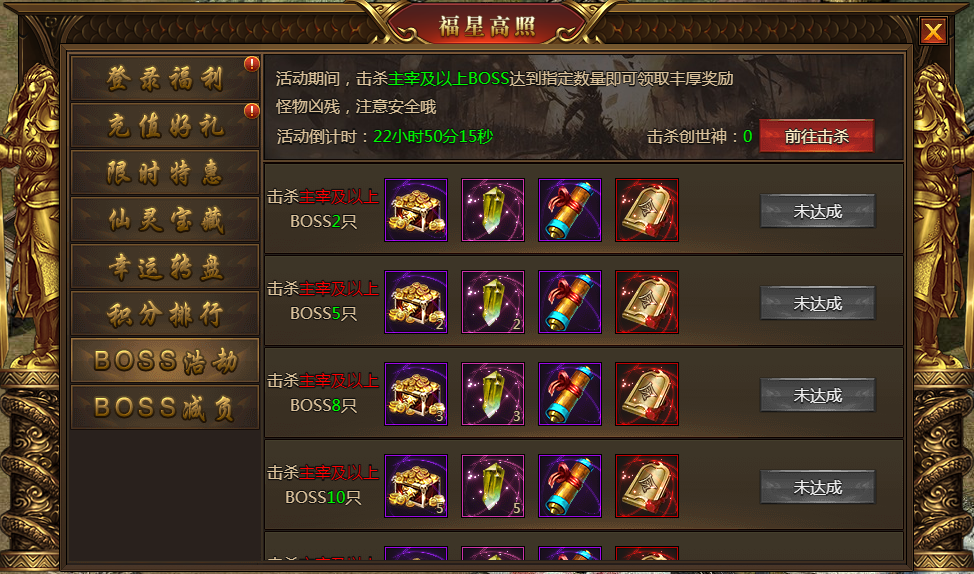The width and height of the screenshot is (974, 574).
Task: Open the 限时特惠 tab
Action: coord(165,172)
